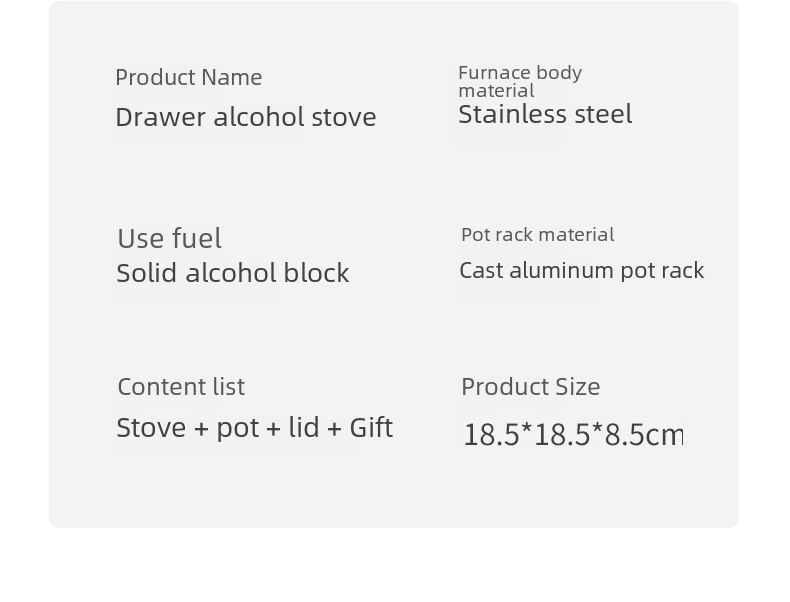Click the word 'lid' in content list
Screen dimensions: 790x602
pyautogui.click(x=304, y=427)
